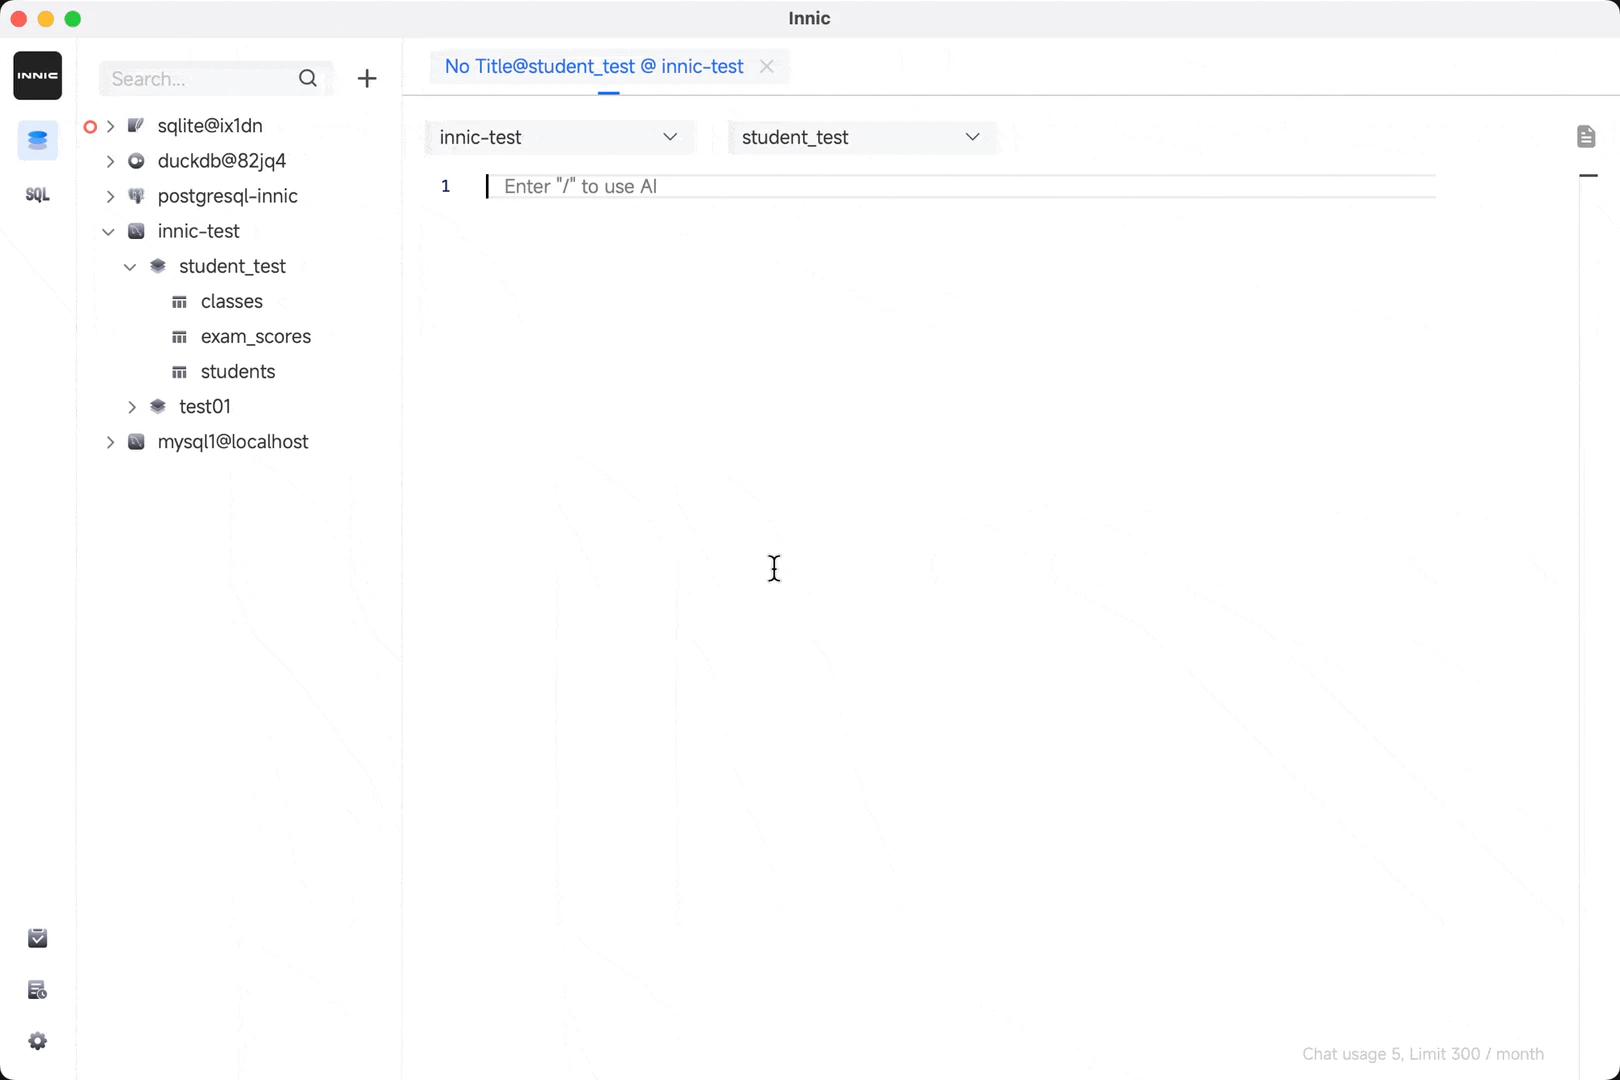
Task: Expand the test01 schema
Action: [x=132, y=407]
